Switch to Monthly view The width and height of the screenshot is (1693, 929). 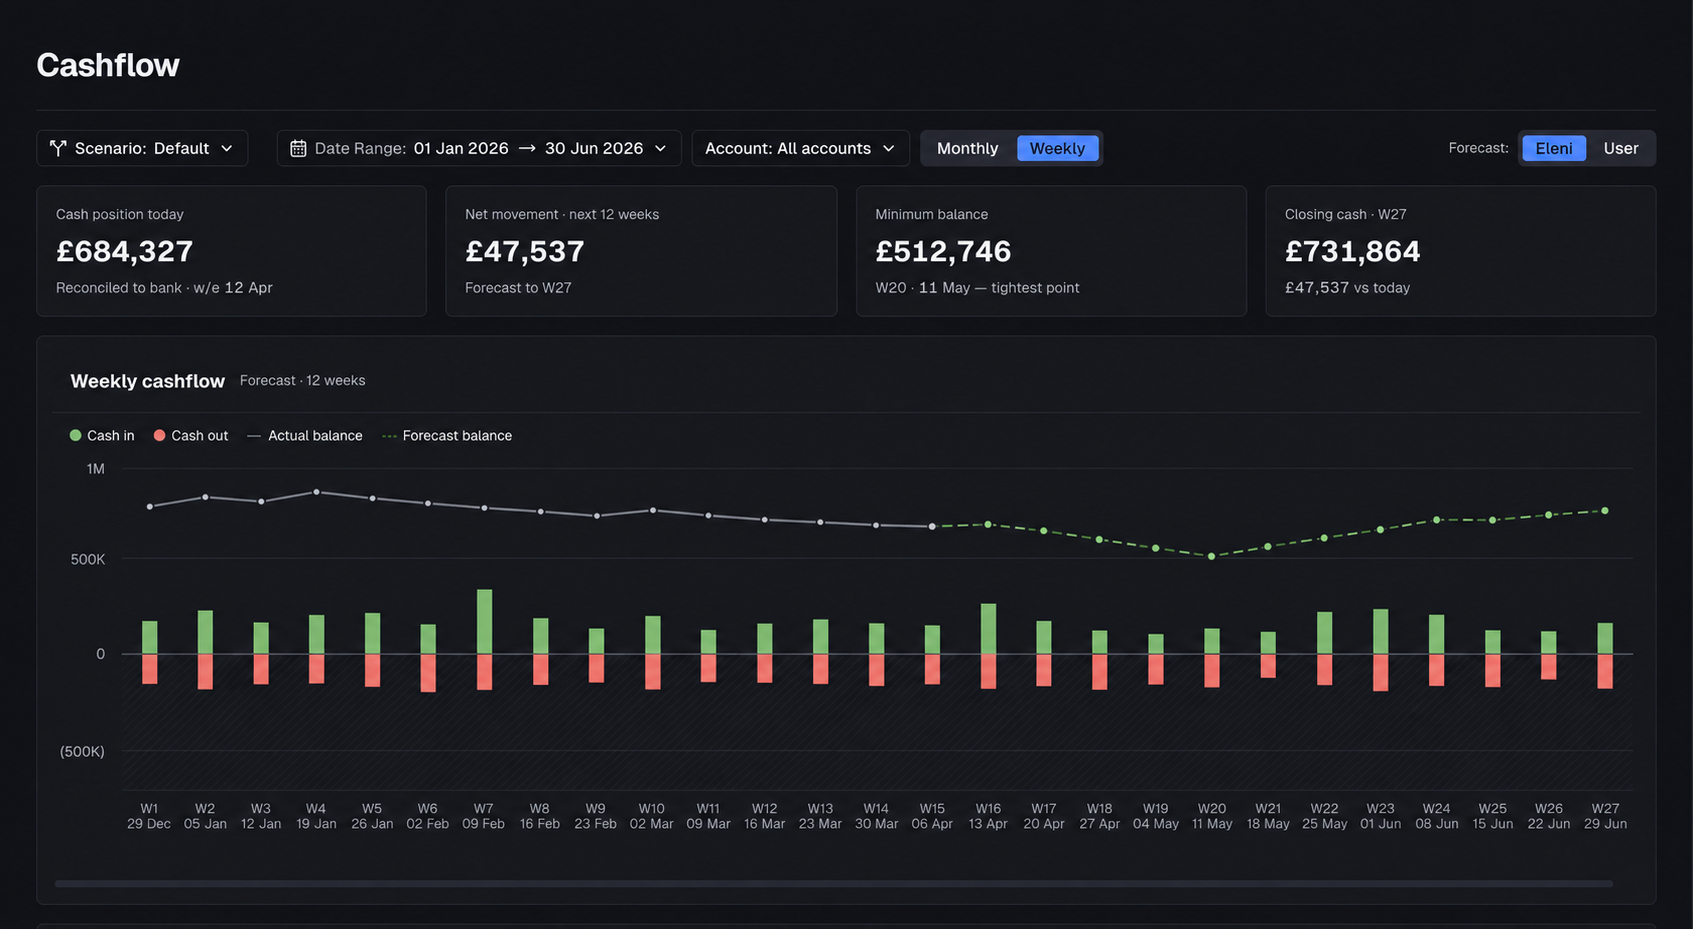click(967, 148)
